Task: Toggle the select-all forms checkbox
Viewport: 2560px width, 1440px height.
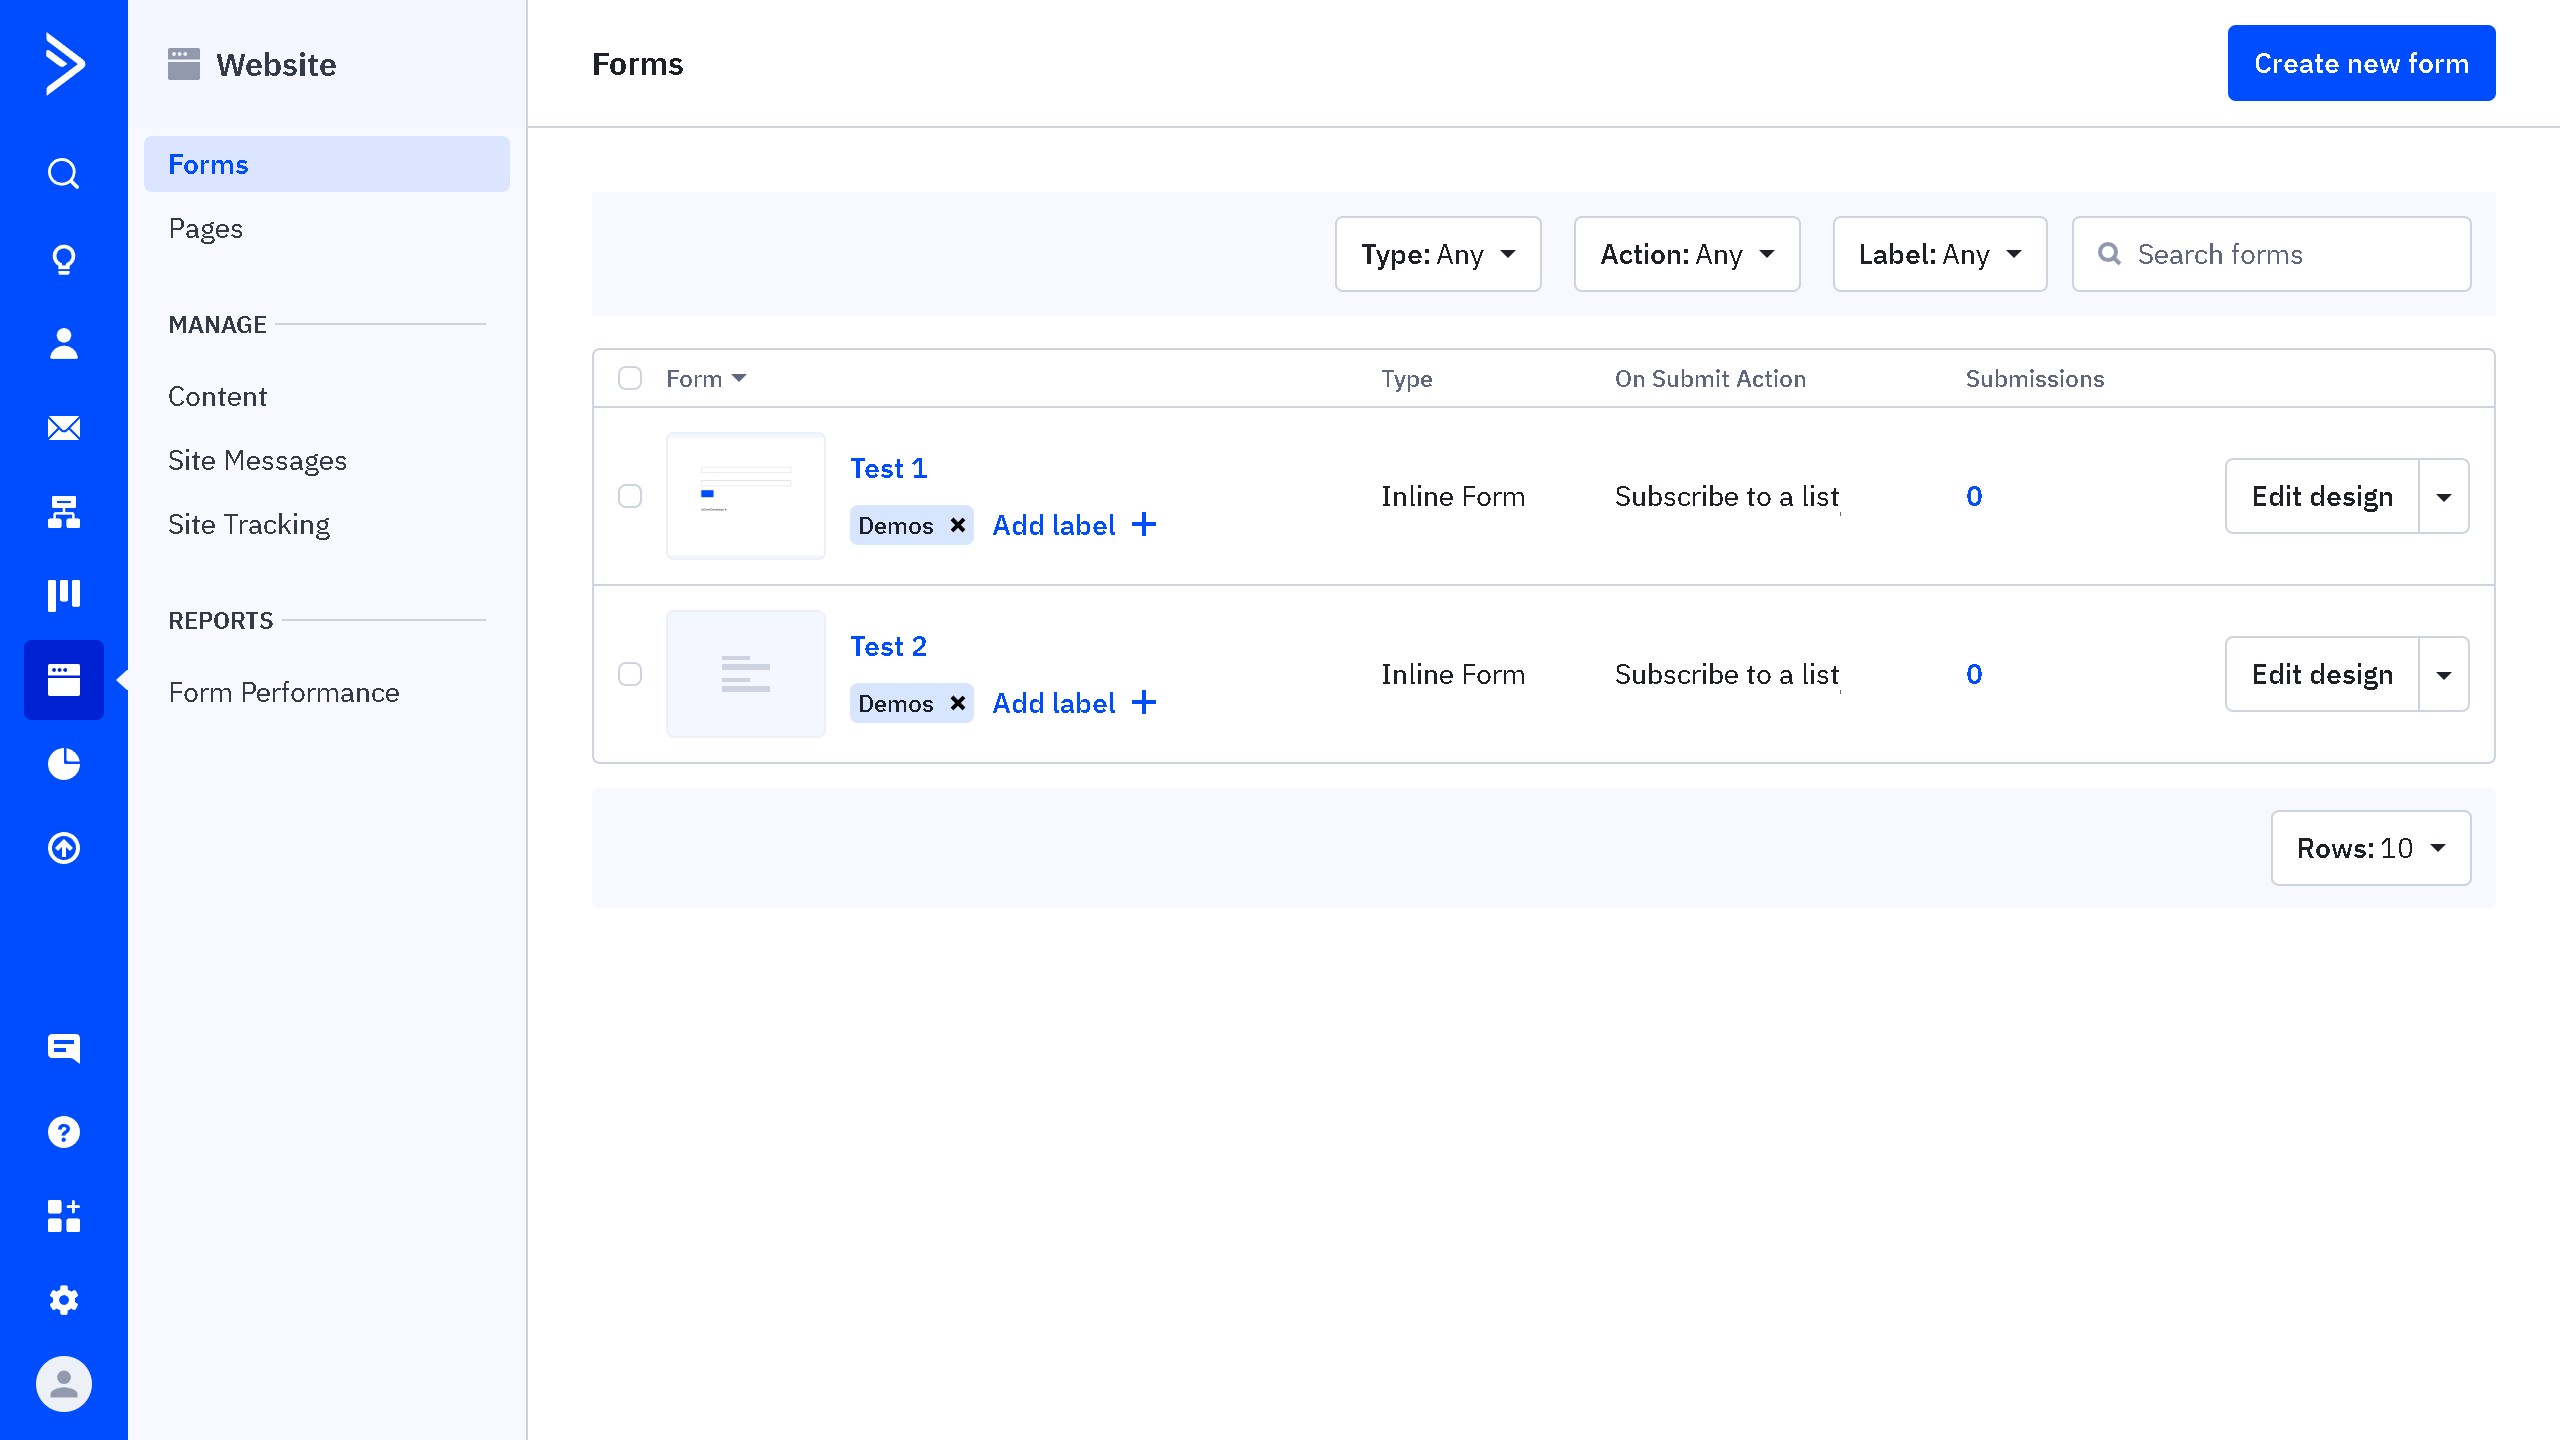Action: coord(630,378)
